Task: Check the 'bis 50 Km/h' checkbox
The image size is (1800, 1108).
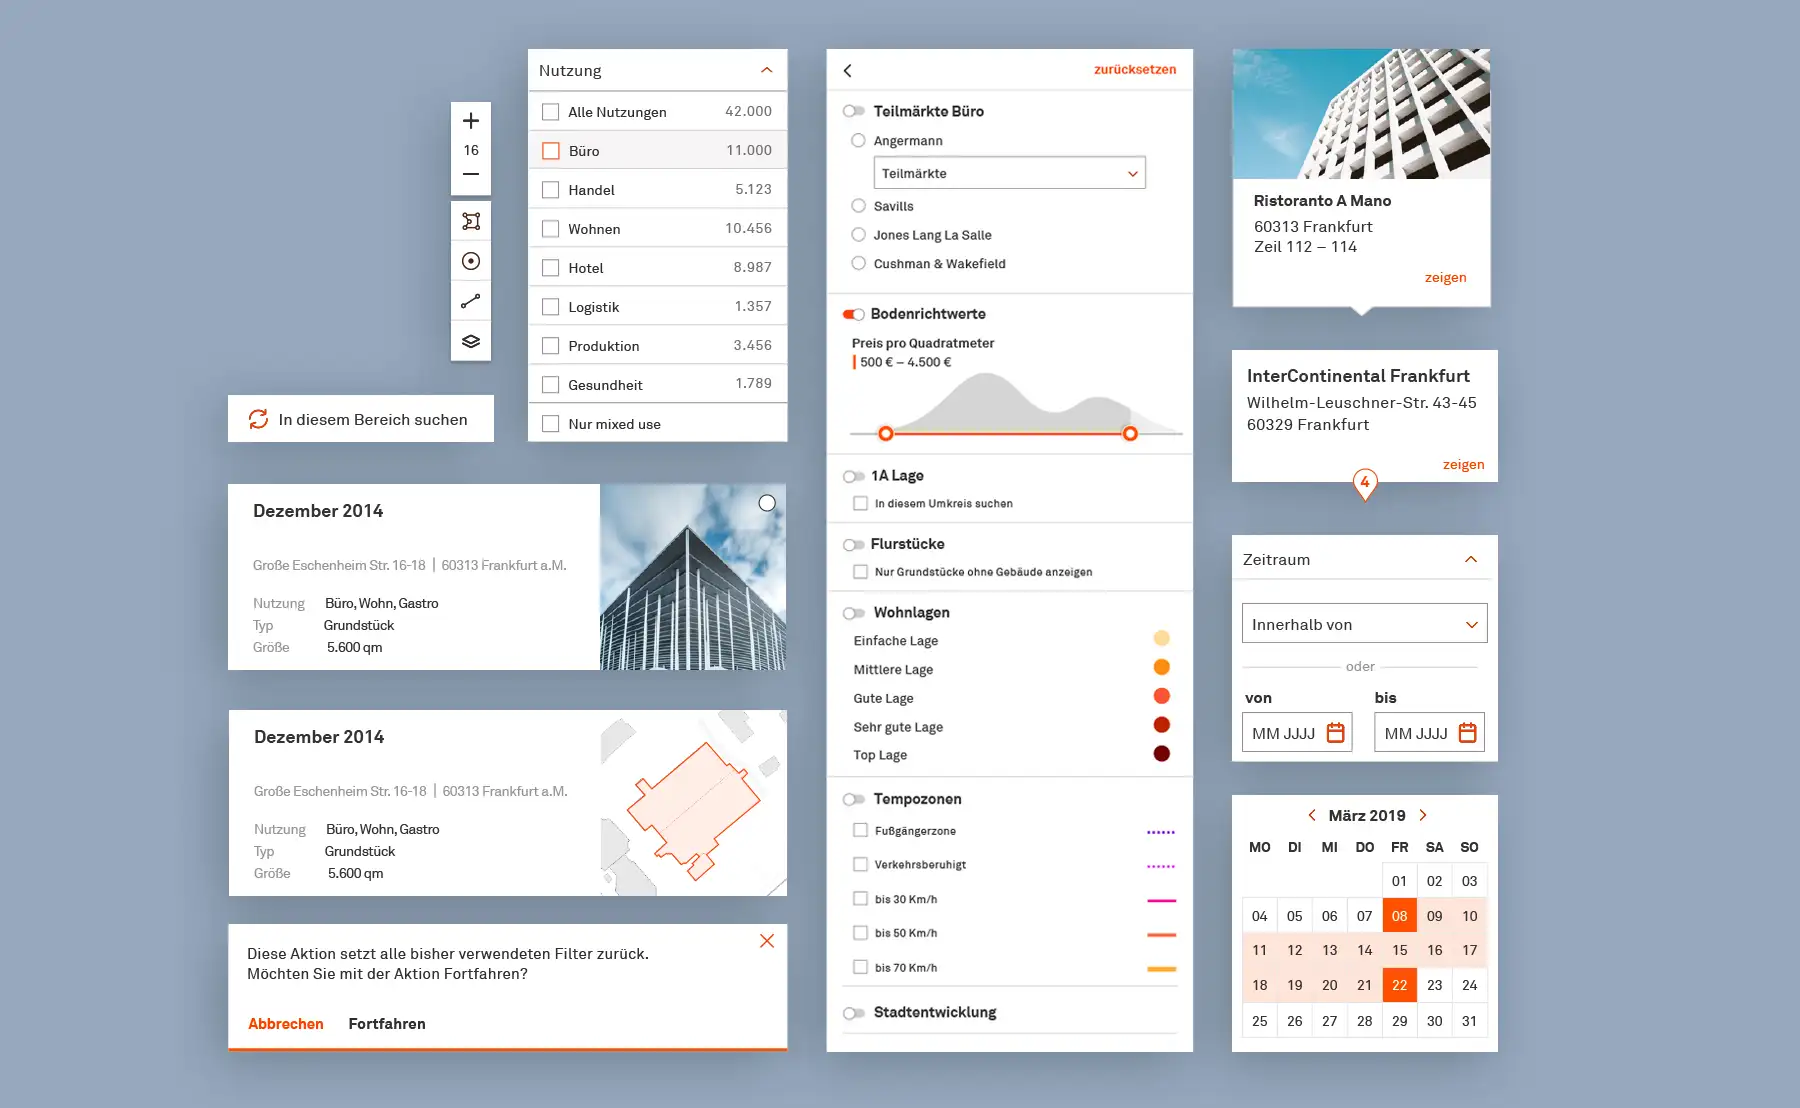Action: pos(860,932)
